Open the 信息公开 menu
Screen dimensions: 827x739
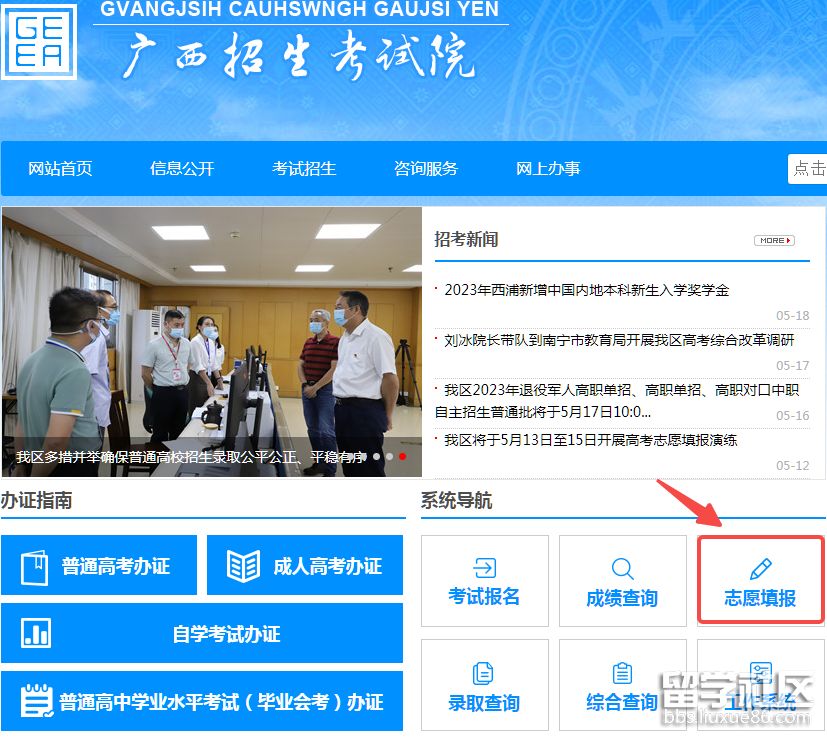coord(182,168)
